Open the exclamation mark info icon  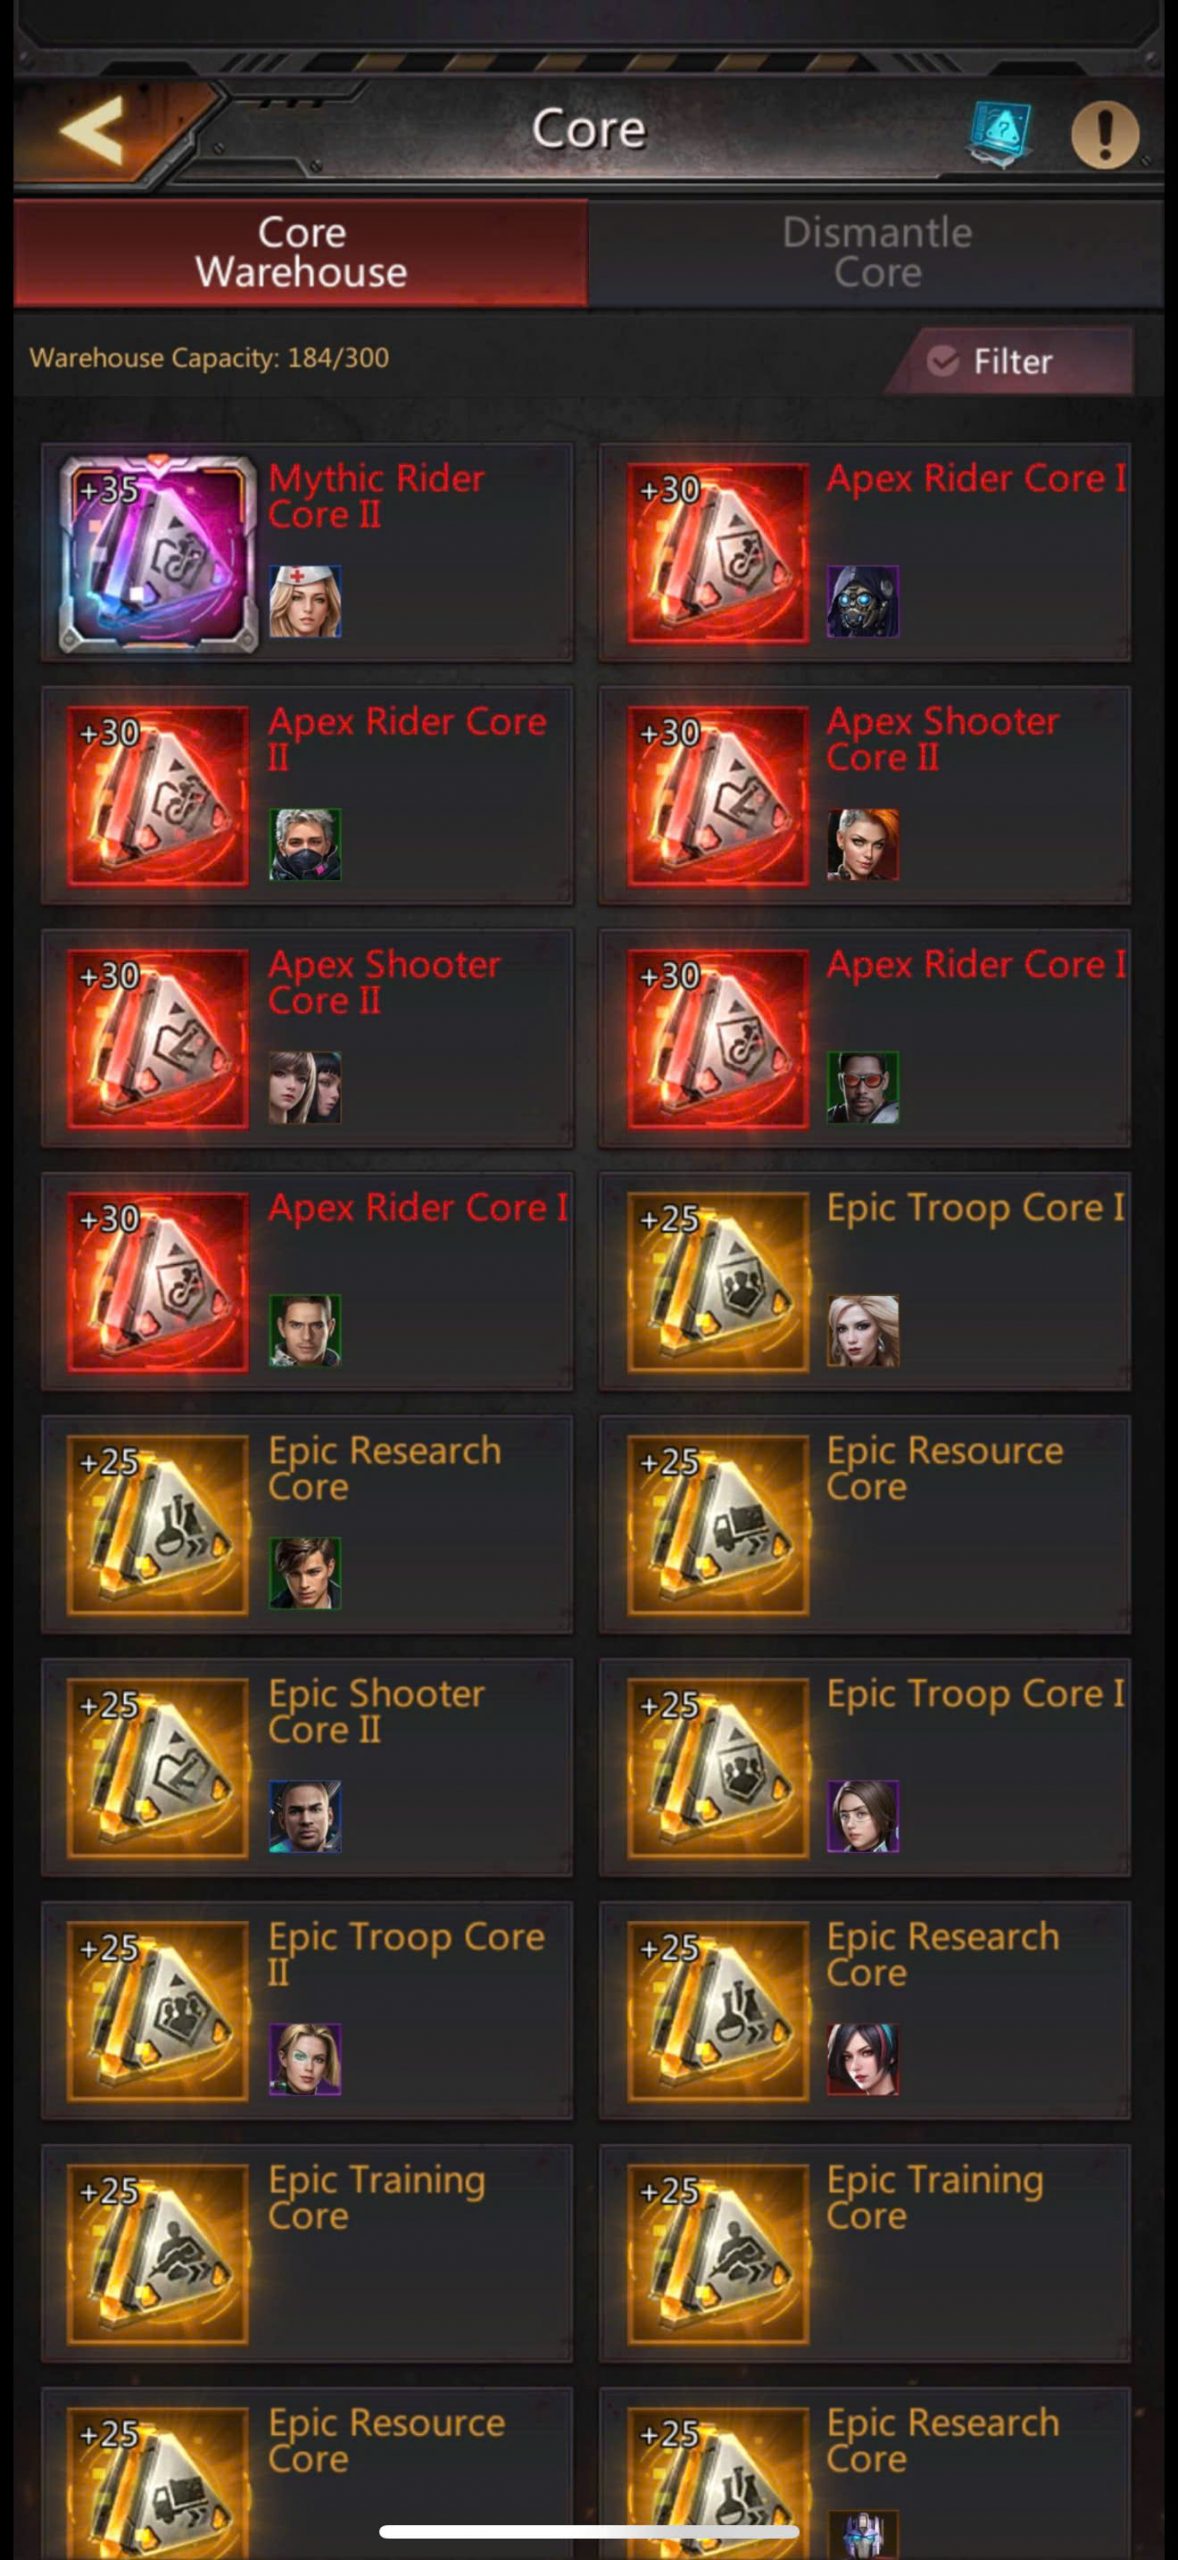(x=1105, y=134)
